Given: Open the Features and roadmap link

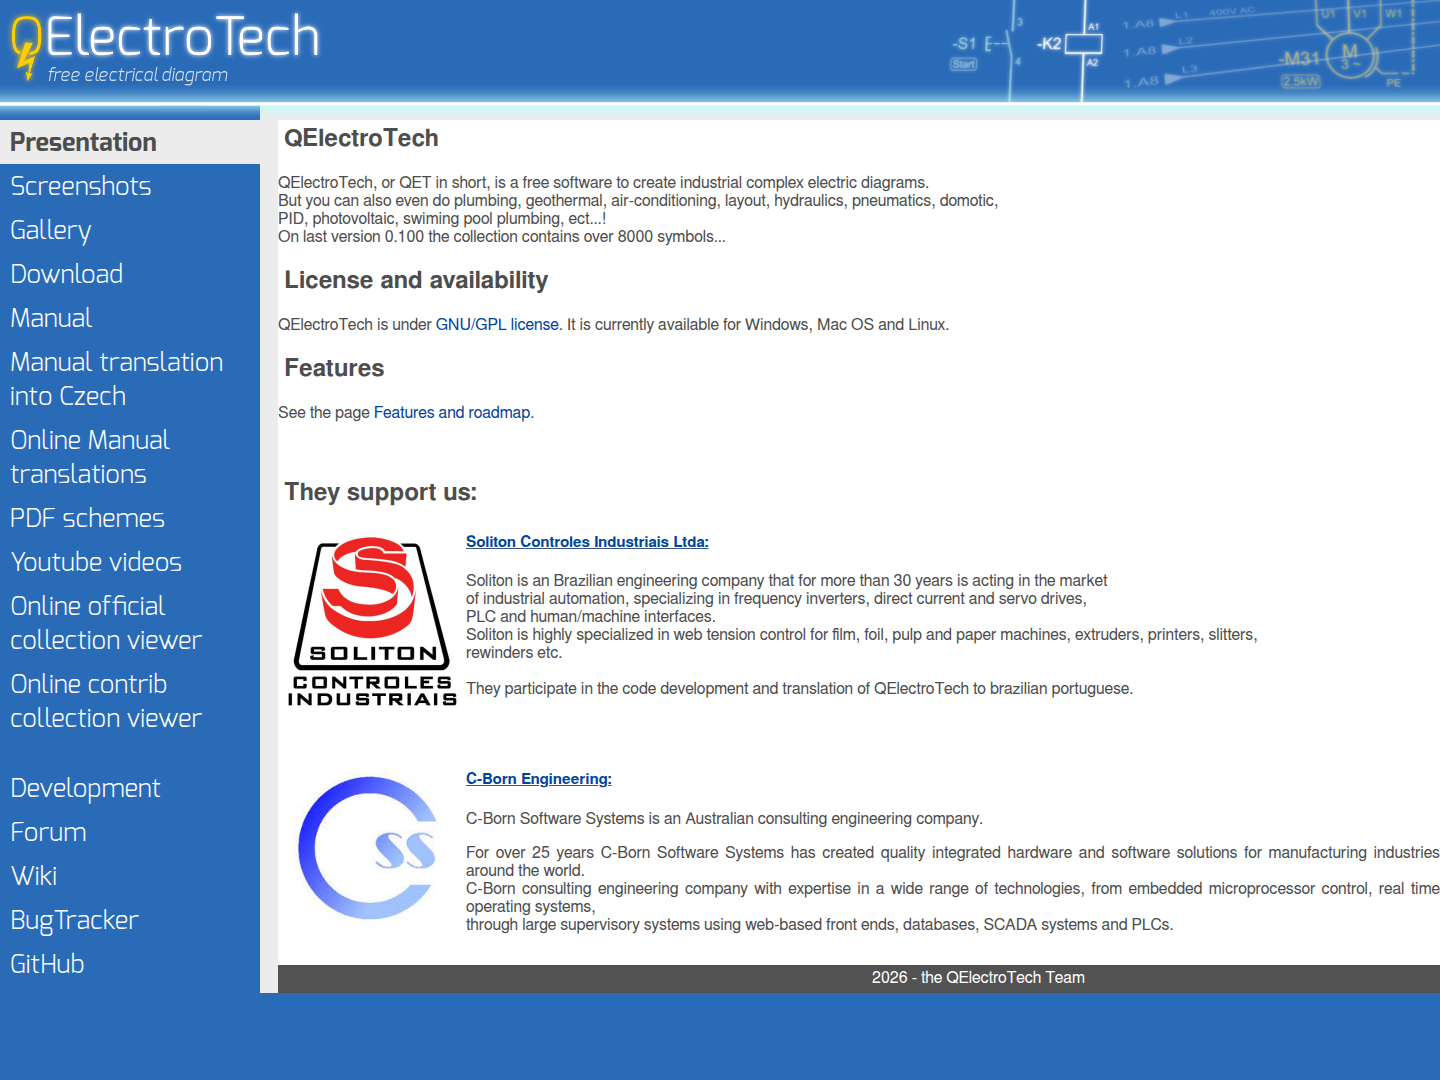Looking at the screenshot, I should pyautogui.click(x=452, y=413).
